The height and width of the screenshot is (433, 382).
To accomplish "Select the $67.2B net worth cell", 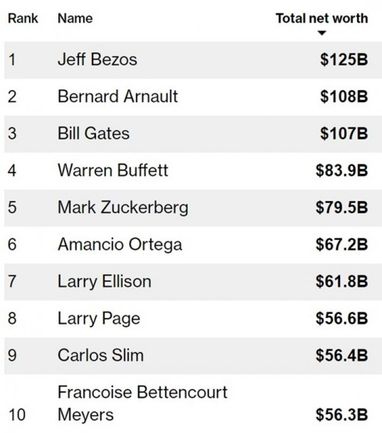I will point(342,245).
